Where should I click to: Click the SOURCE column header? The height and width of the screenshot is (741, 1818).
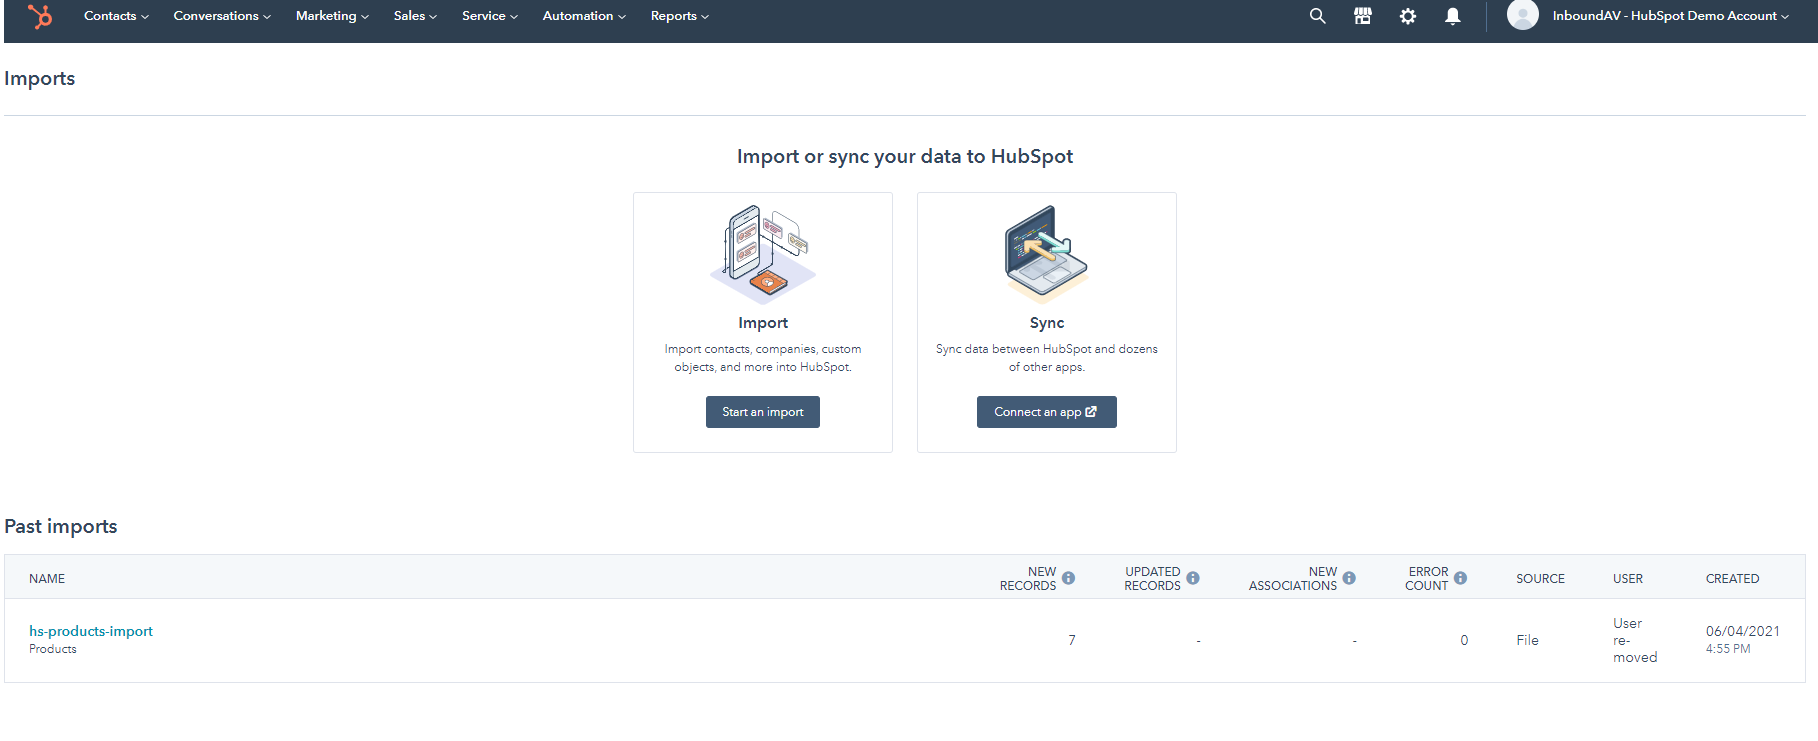[x=1540, y=579]
